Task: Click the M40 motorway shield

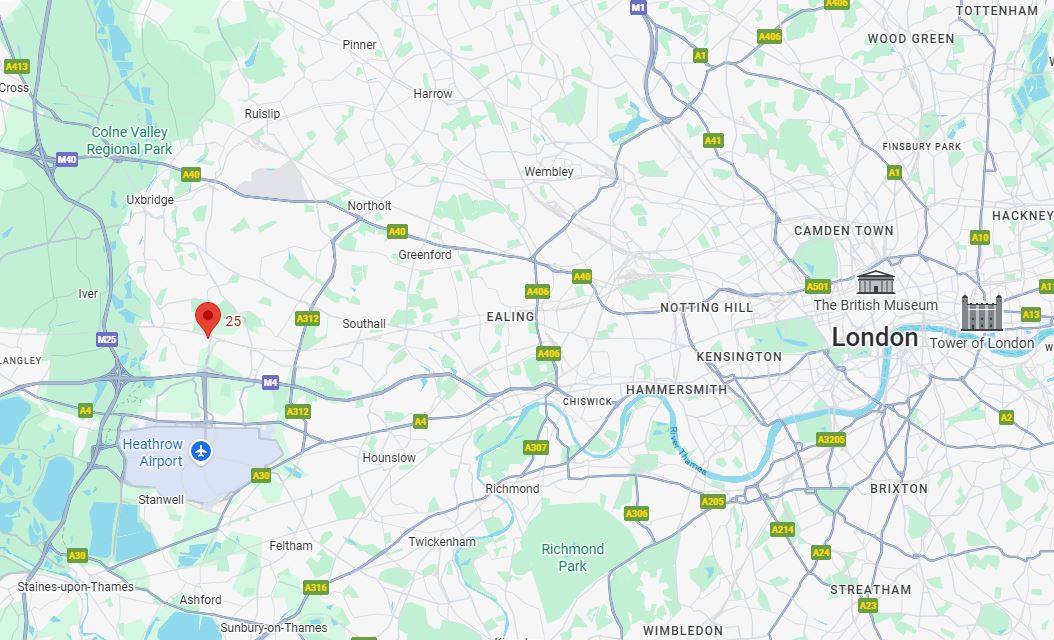Action: coord(67,159)
